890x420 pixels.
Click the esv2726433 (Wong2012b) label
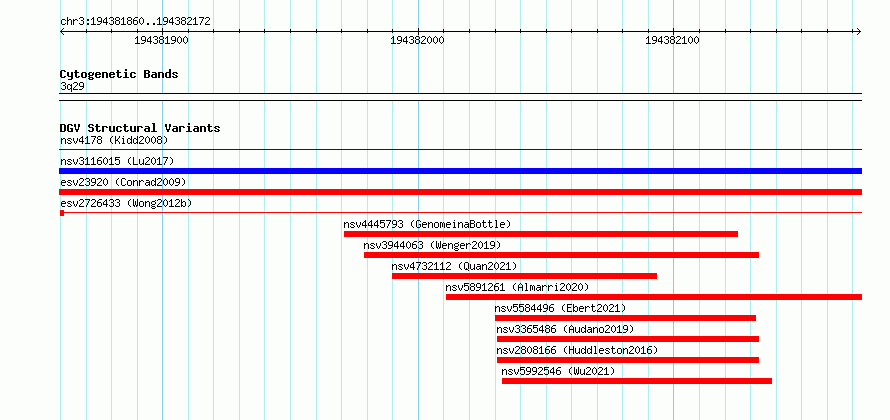pos(126,203)
